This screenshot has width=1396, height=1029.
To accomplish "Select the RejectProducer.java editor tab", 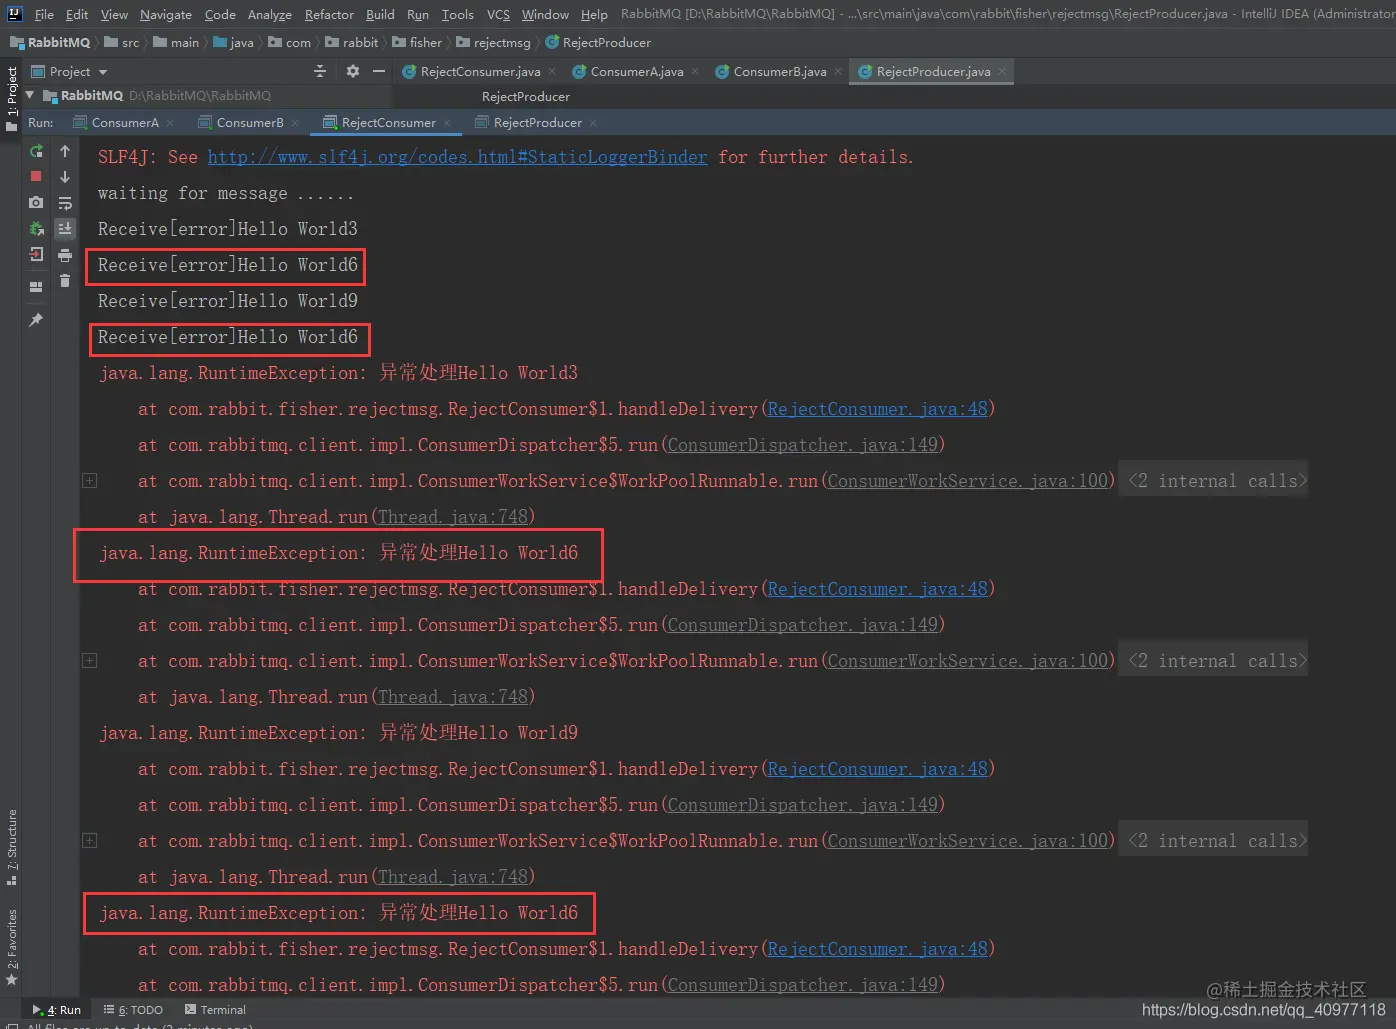I will coord(933,72).
